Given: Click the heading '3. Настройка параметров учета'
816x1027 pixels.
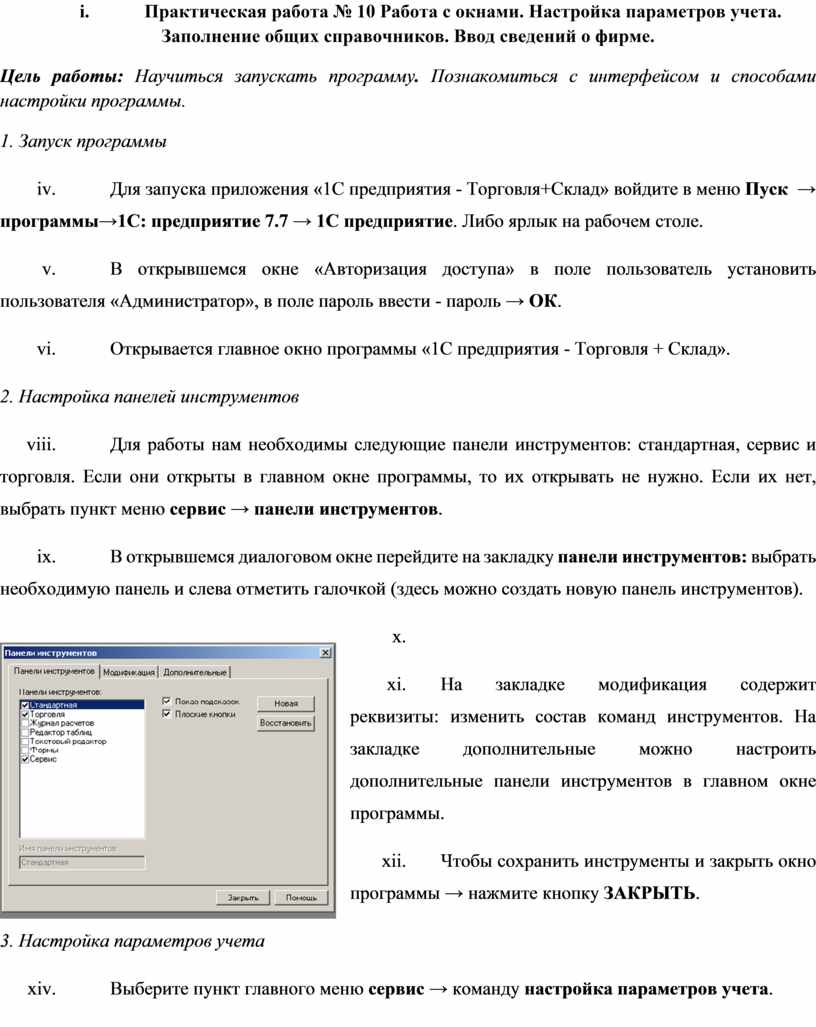Looking at the screenshot, I should pyautogui.click(x=132, y=941).
